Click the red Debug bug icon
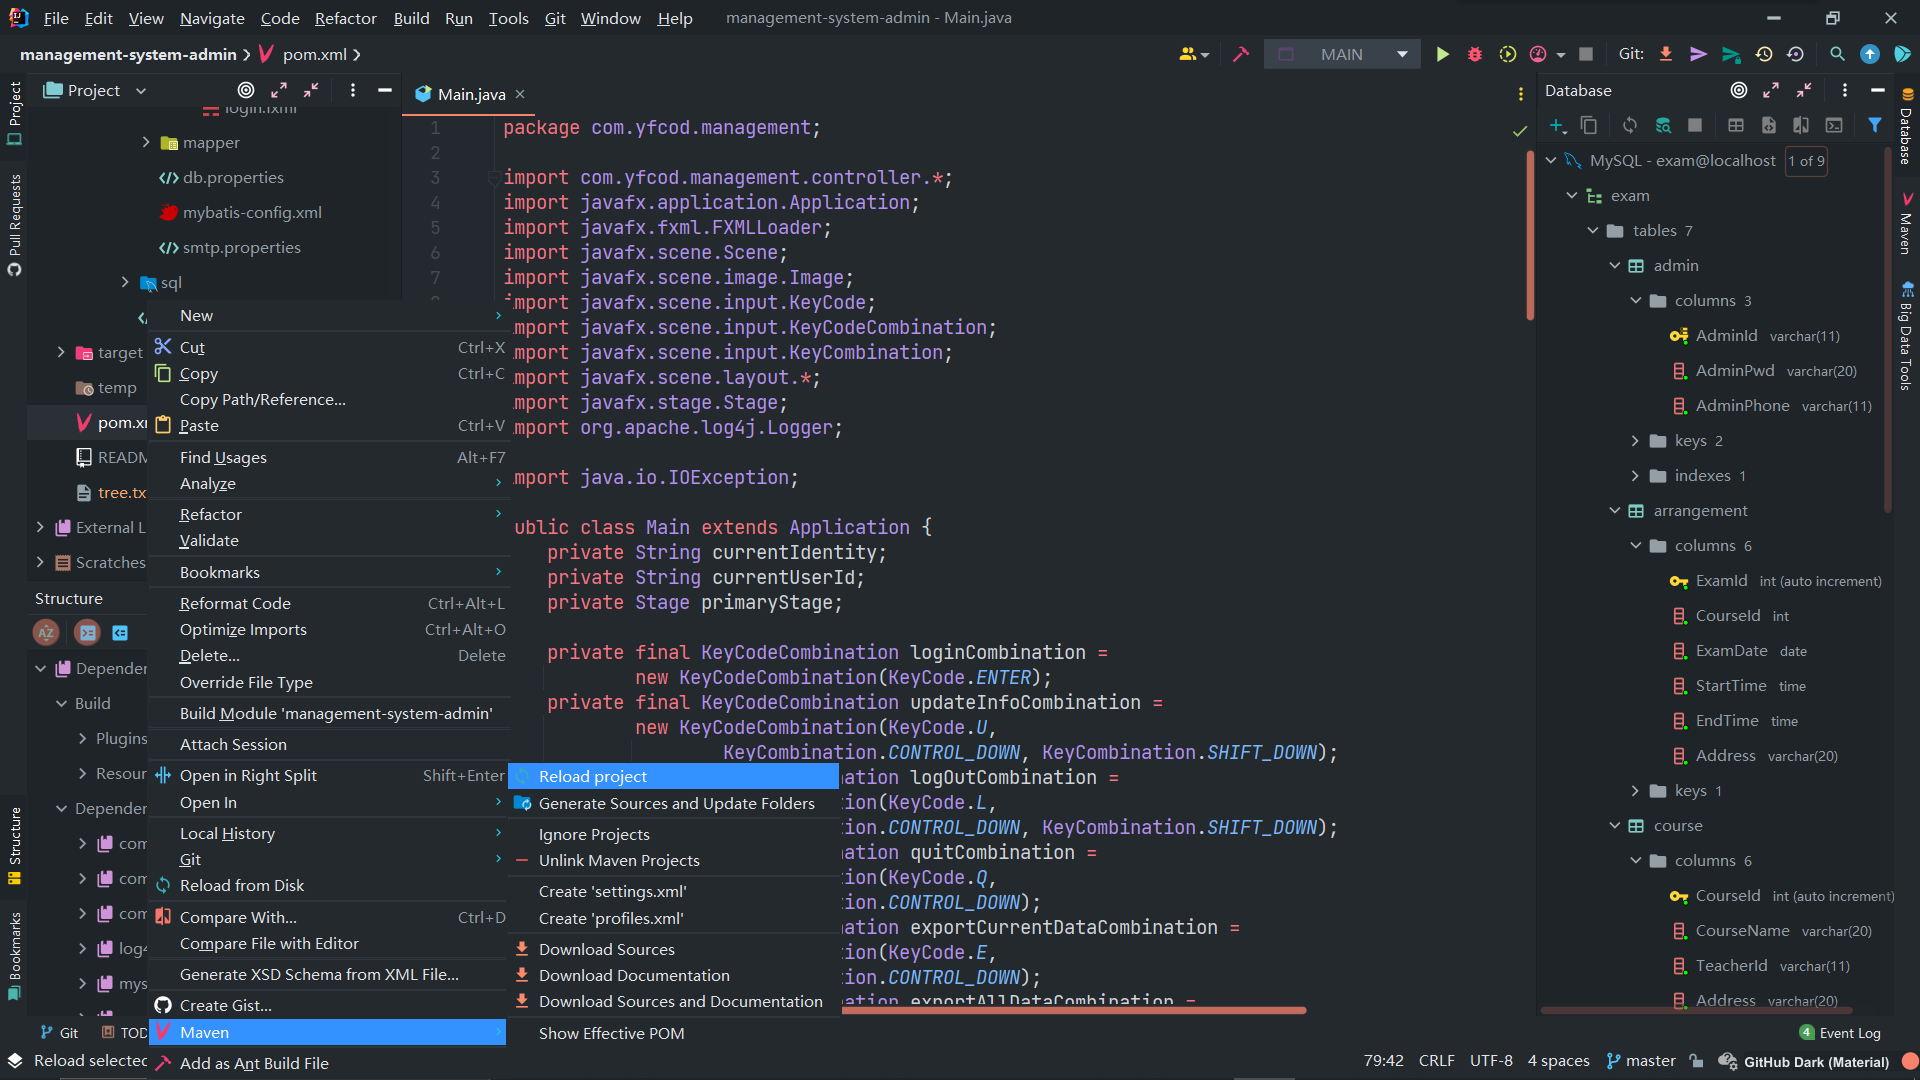 coord(1474,54)
